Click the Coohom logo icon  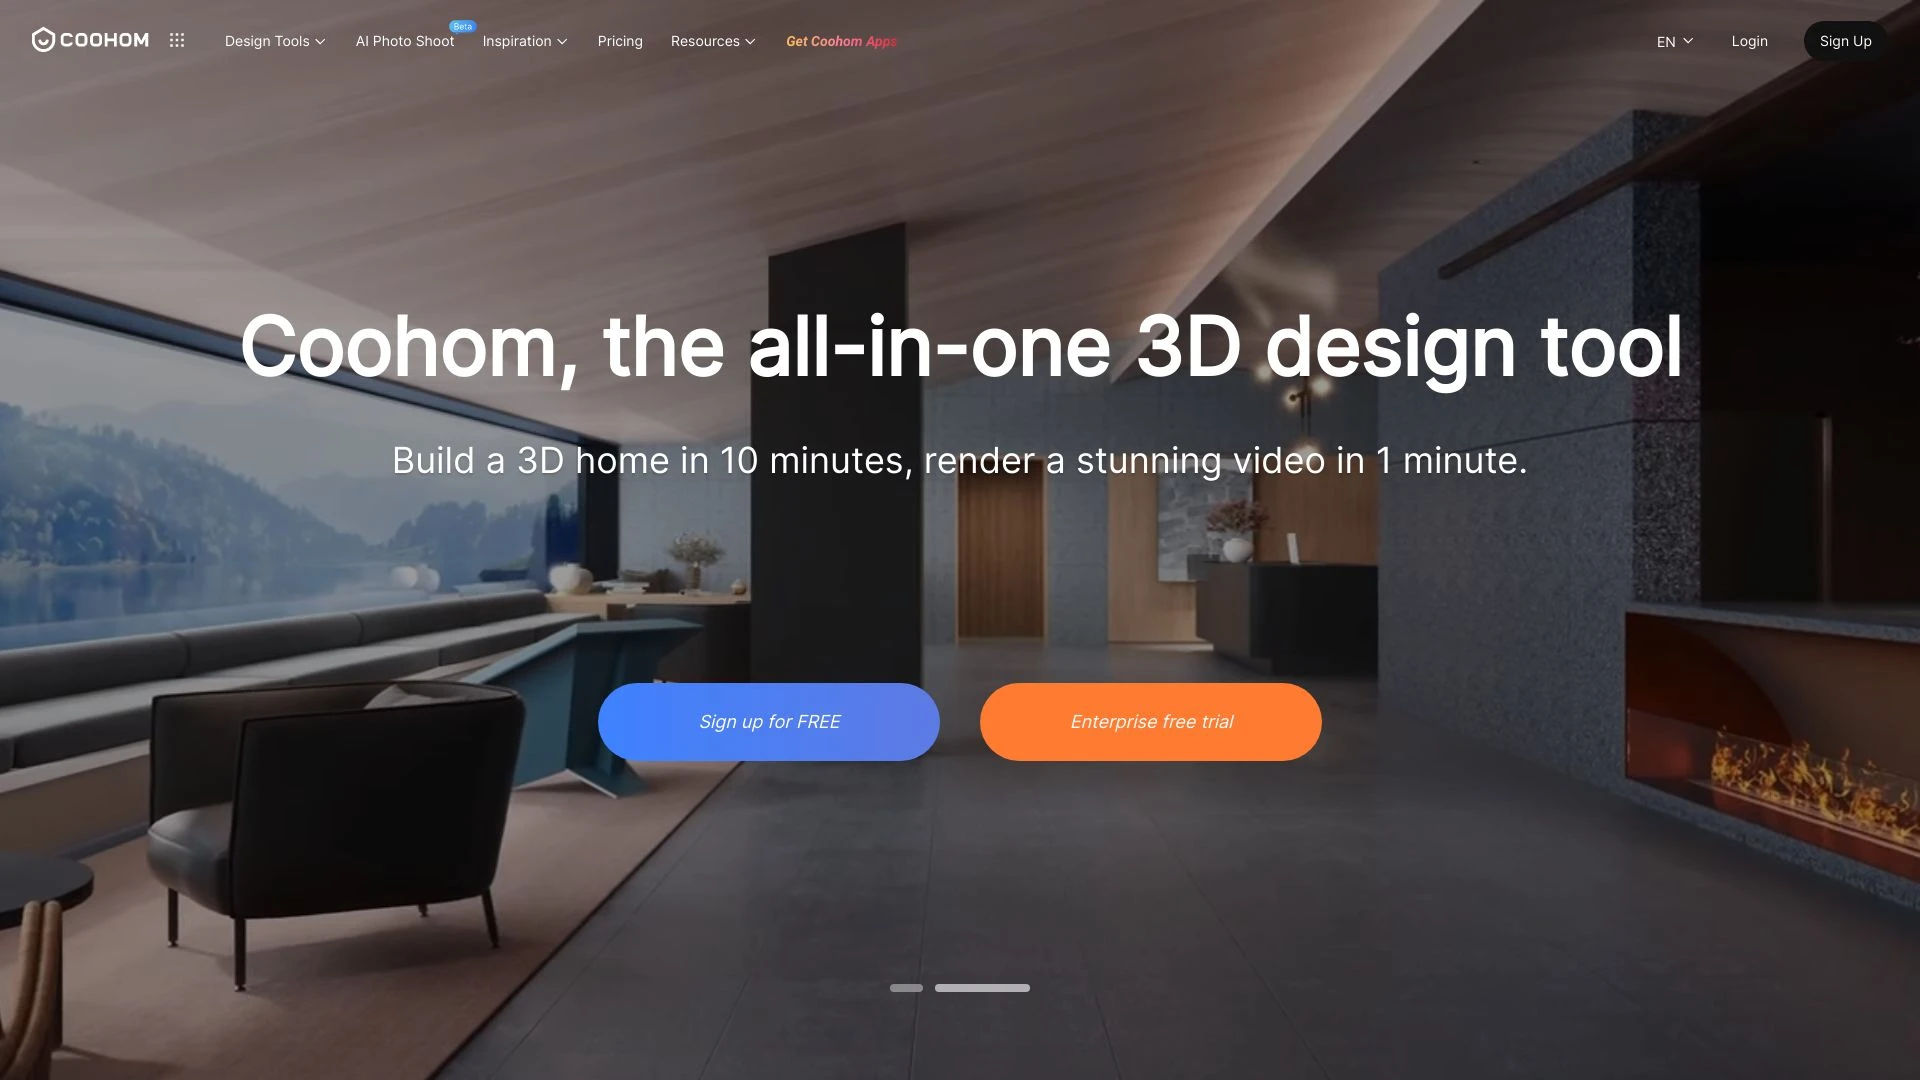(41, 40)
